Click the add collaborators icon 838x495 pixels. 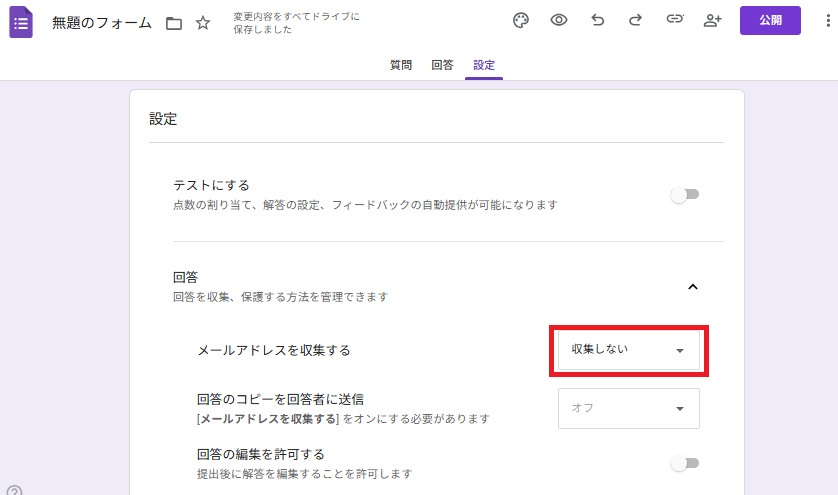tap(712, 20)
